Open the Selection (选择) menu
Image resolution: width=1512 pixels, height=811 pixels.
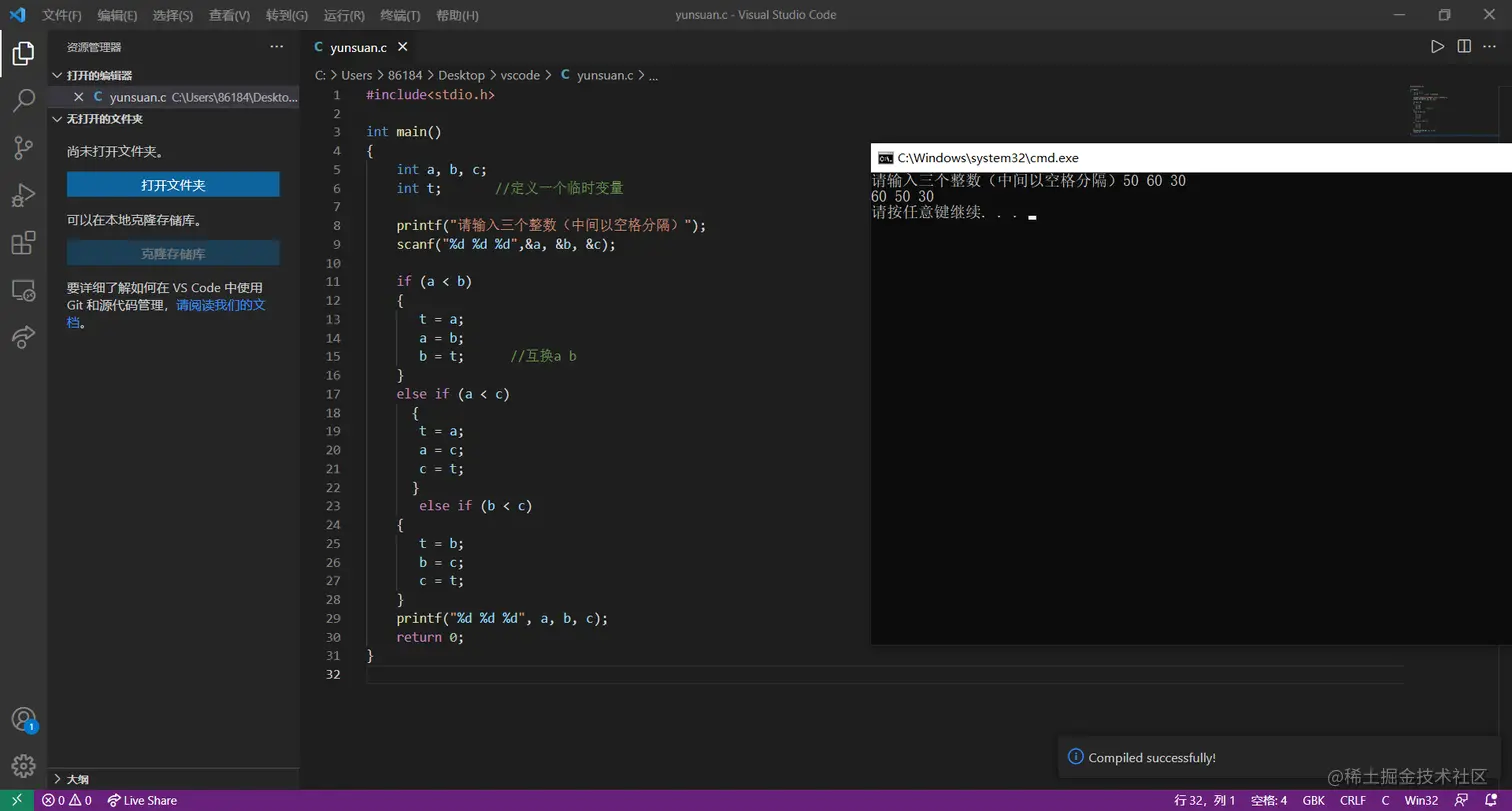point(173,15)
